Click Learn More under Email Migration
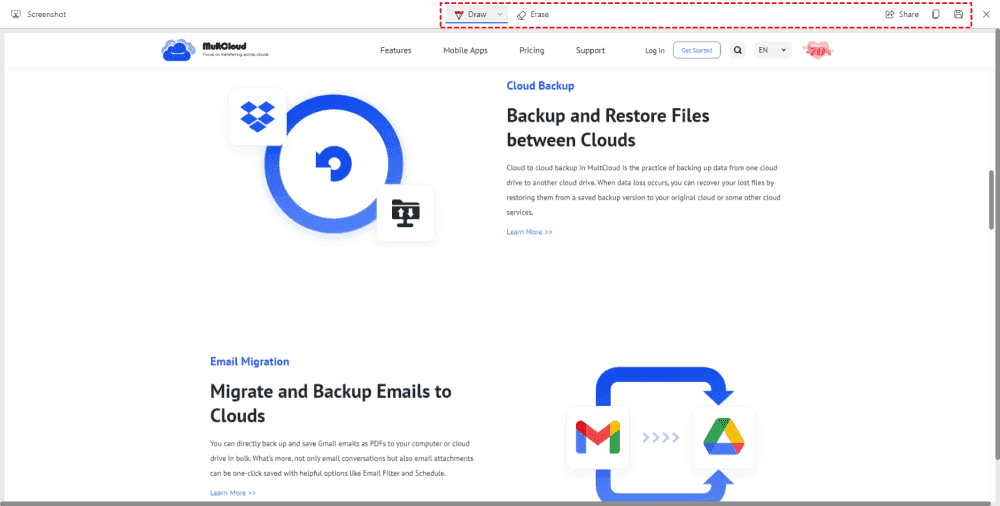 233,493
